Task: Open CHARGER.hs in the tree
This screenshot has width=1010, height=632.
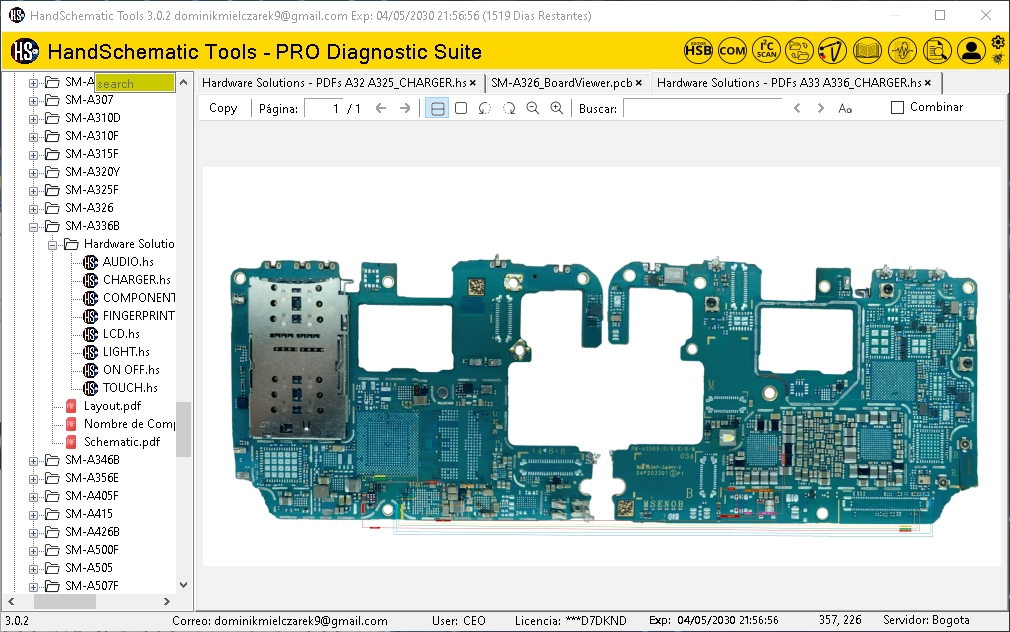Action: [137, 280]
